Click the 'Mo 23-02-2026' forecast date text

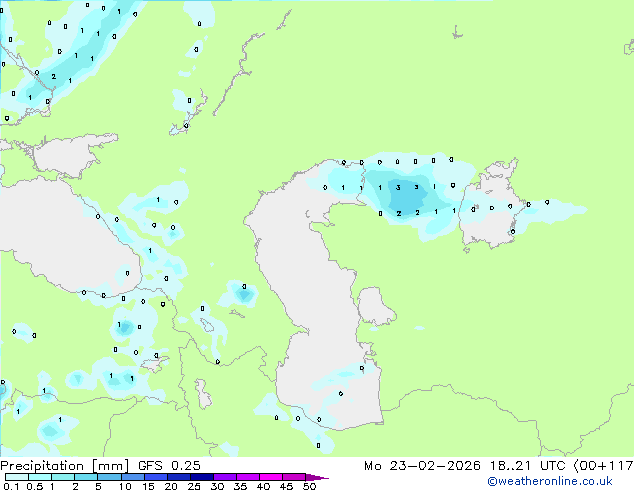[x=422, y=466]
